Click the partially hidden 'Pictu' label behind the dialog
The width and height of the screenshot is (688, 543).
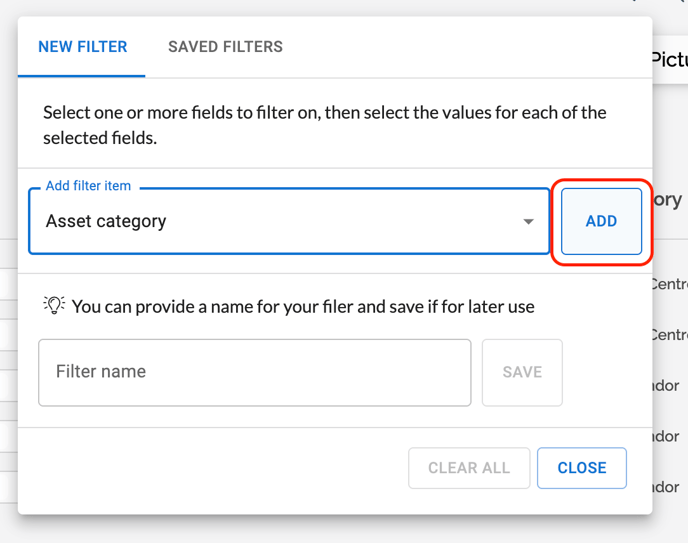669,60
